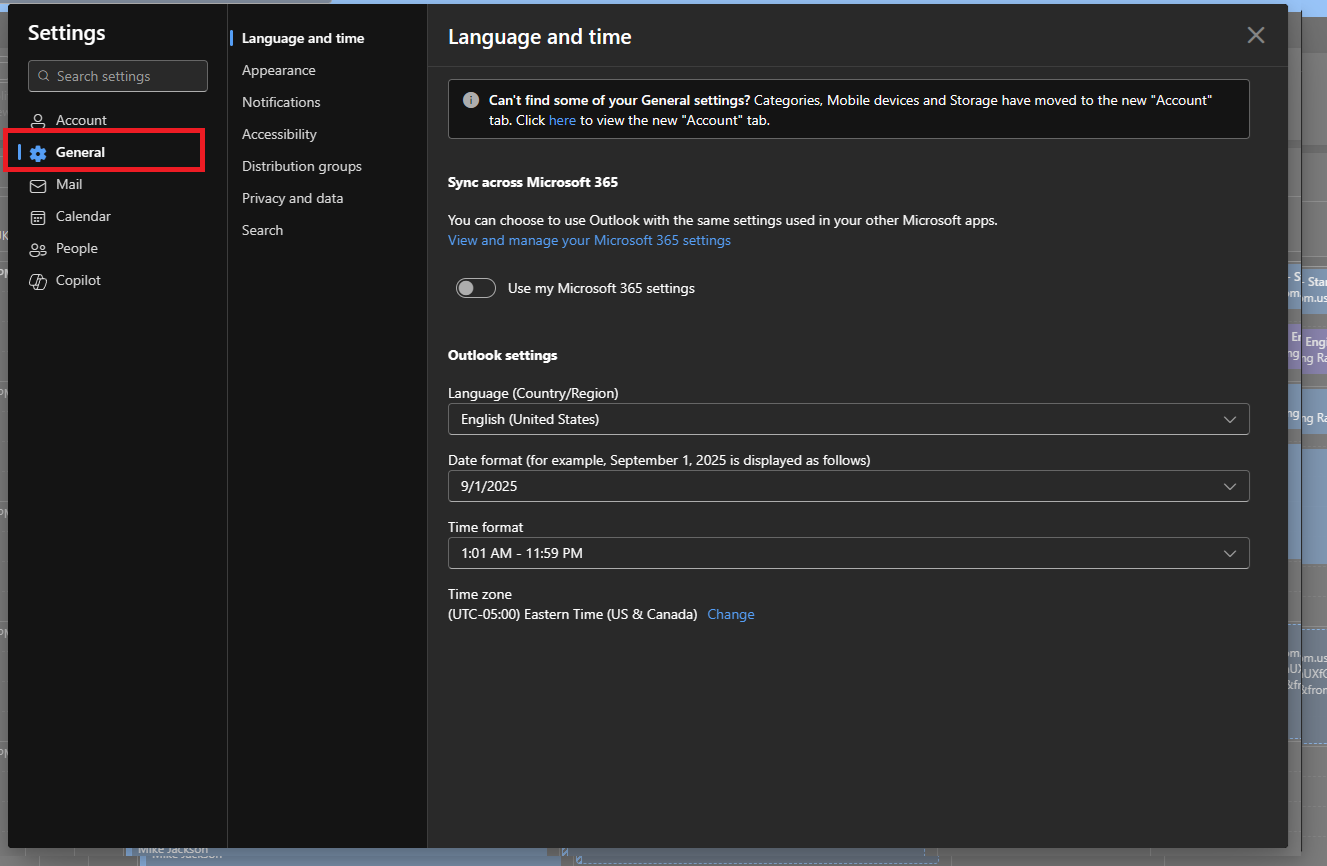Open the Date format dropdown

pyautogui.click(x=848, y=486)
